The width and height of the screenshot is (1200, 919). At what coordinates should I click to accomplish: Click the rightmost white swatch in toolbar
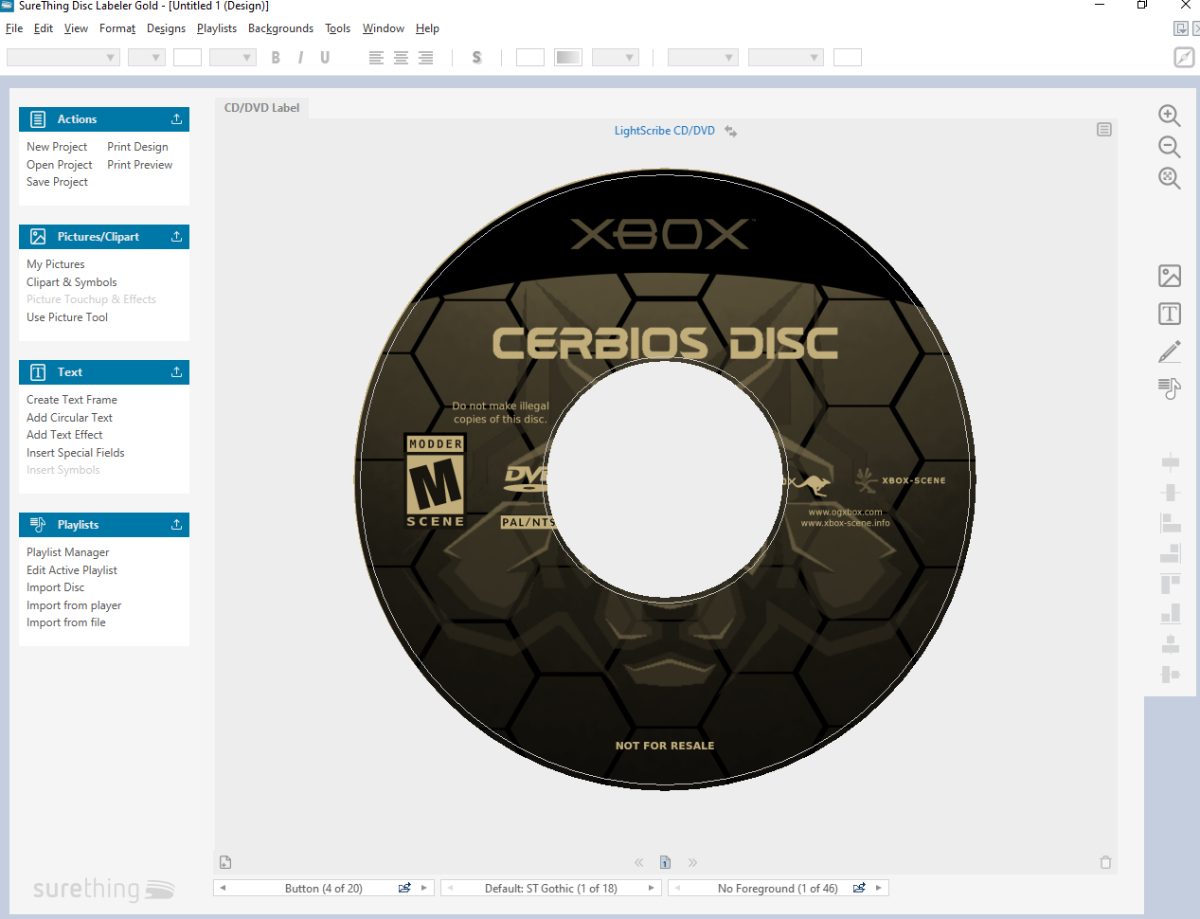click(847, 58)
